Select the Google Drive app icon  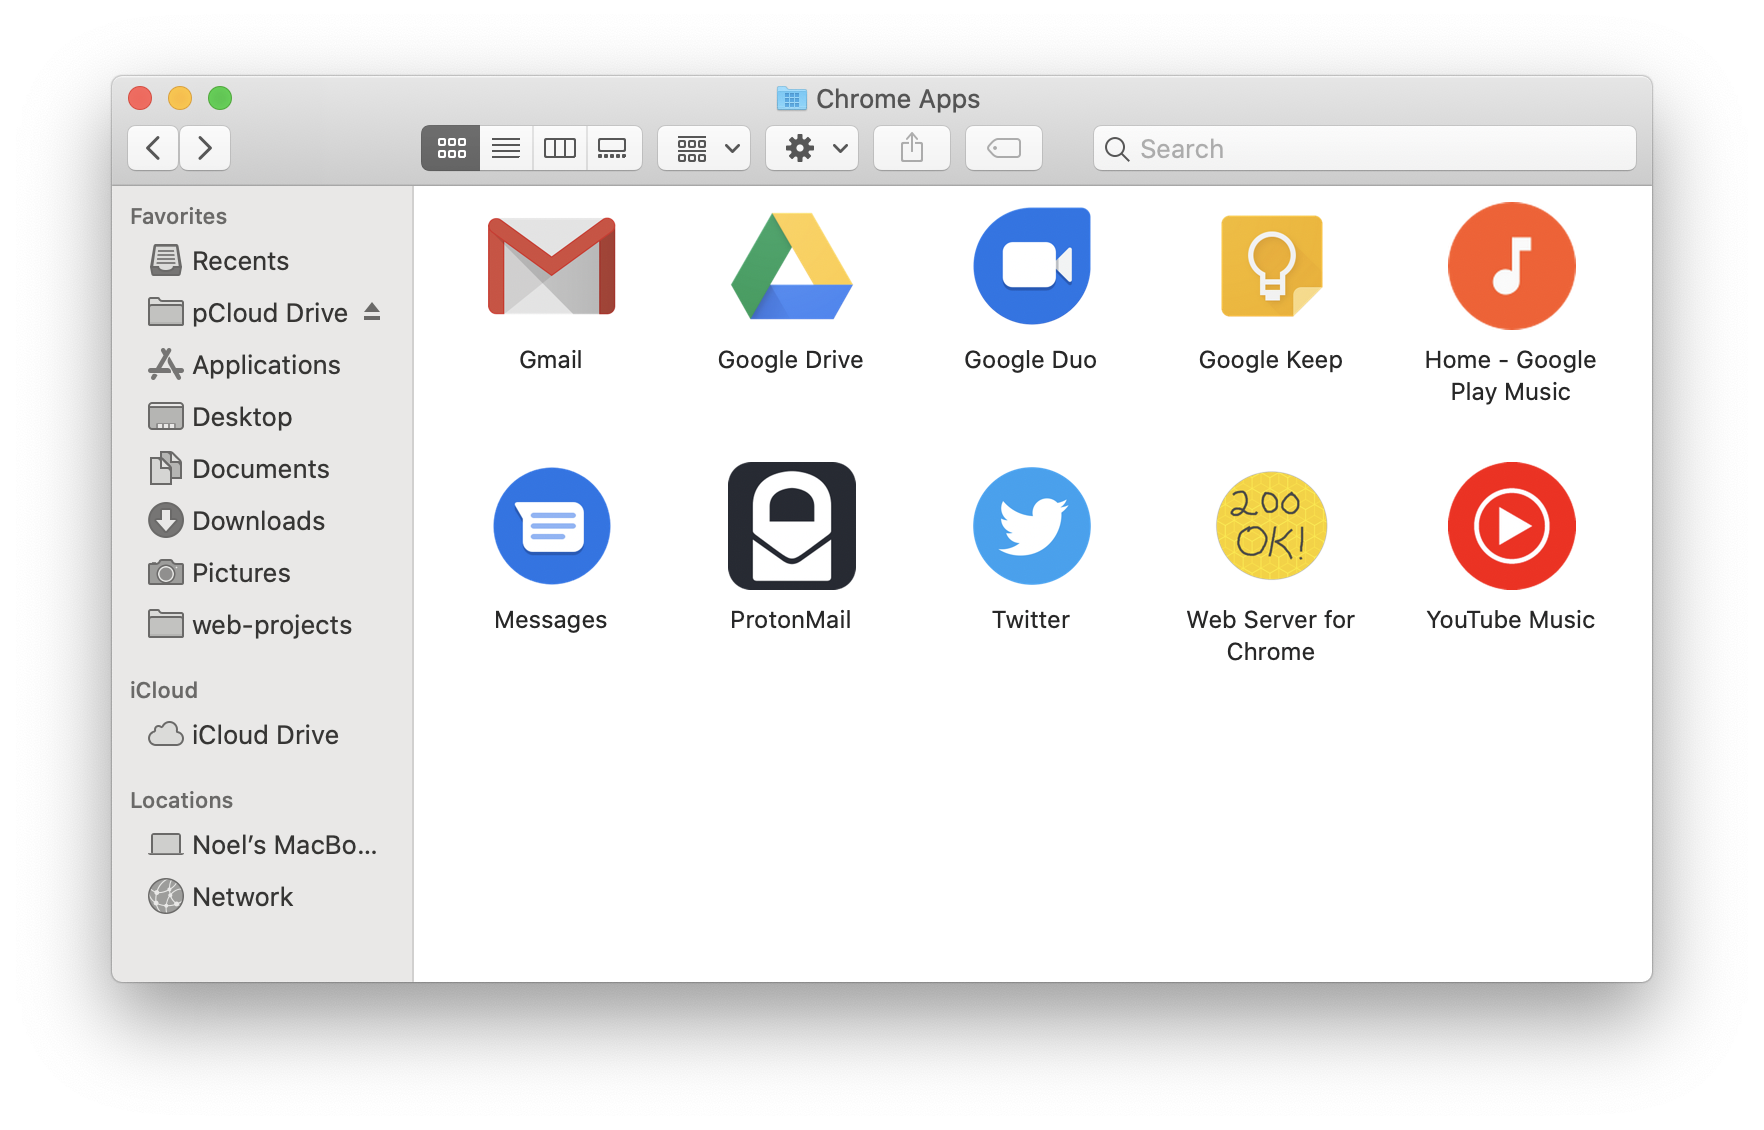791,266
